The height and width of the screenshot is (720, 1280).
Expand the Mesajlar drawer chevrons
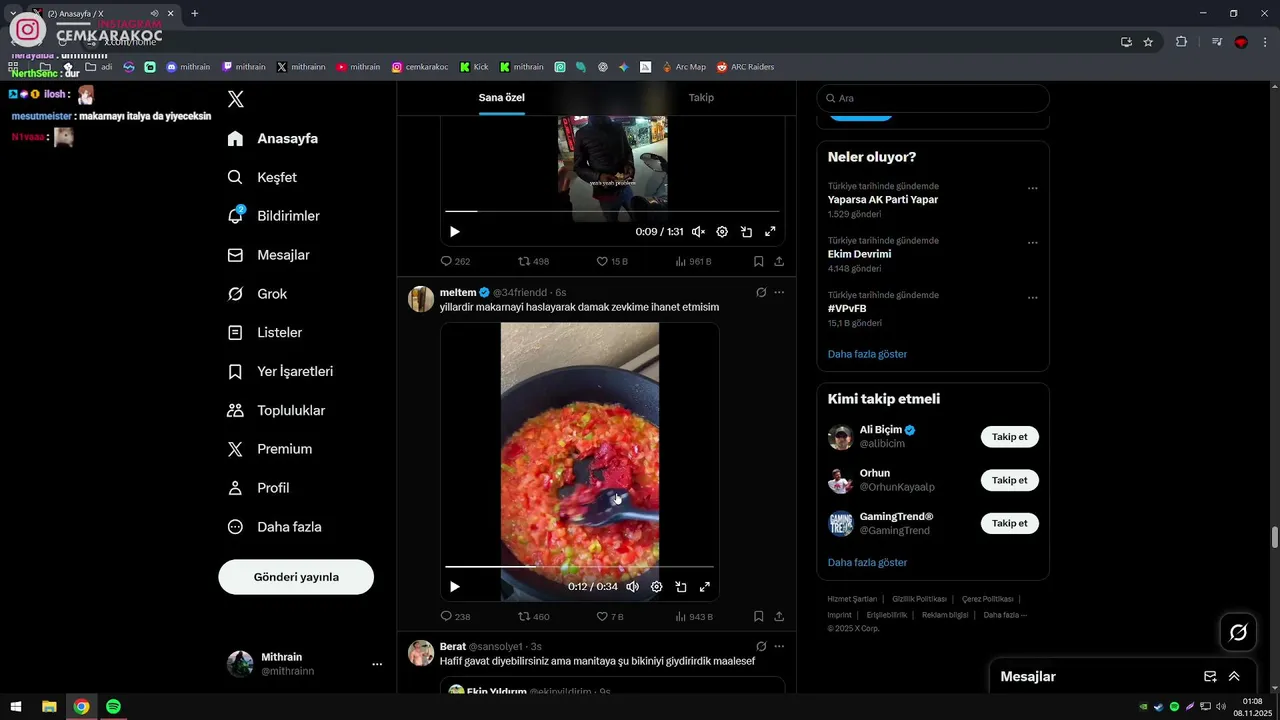pos(1234,677)
